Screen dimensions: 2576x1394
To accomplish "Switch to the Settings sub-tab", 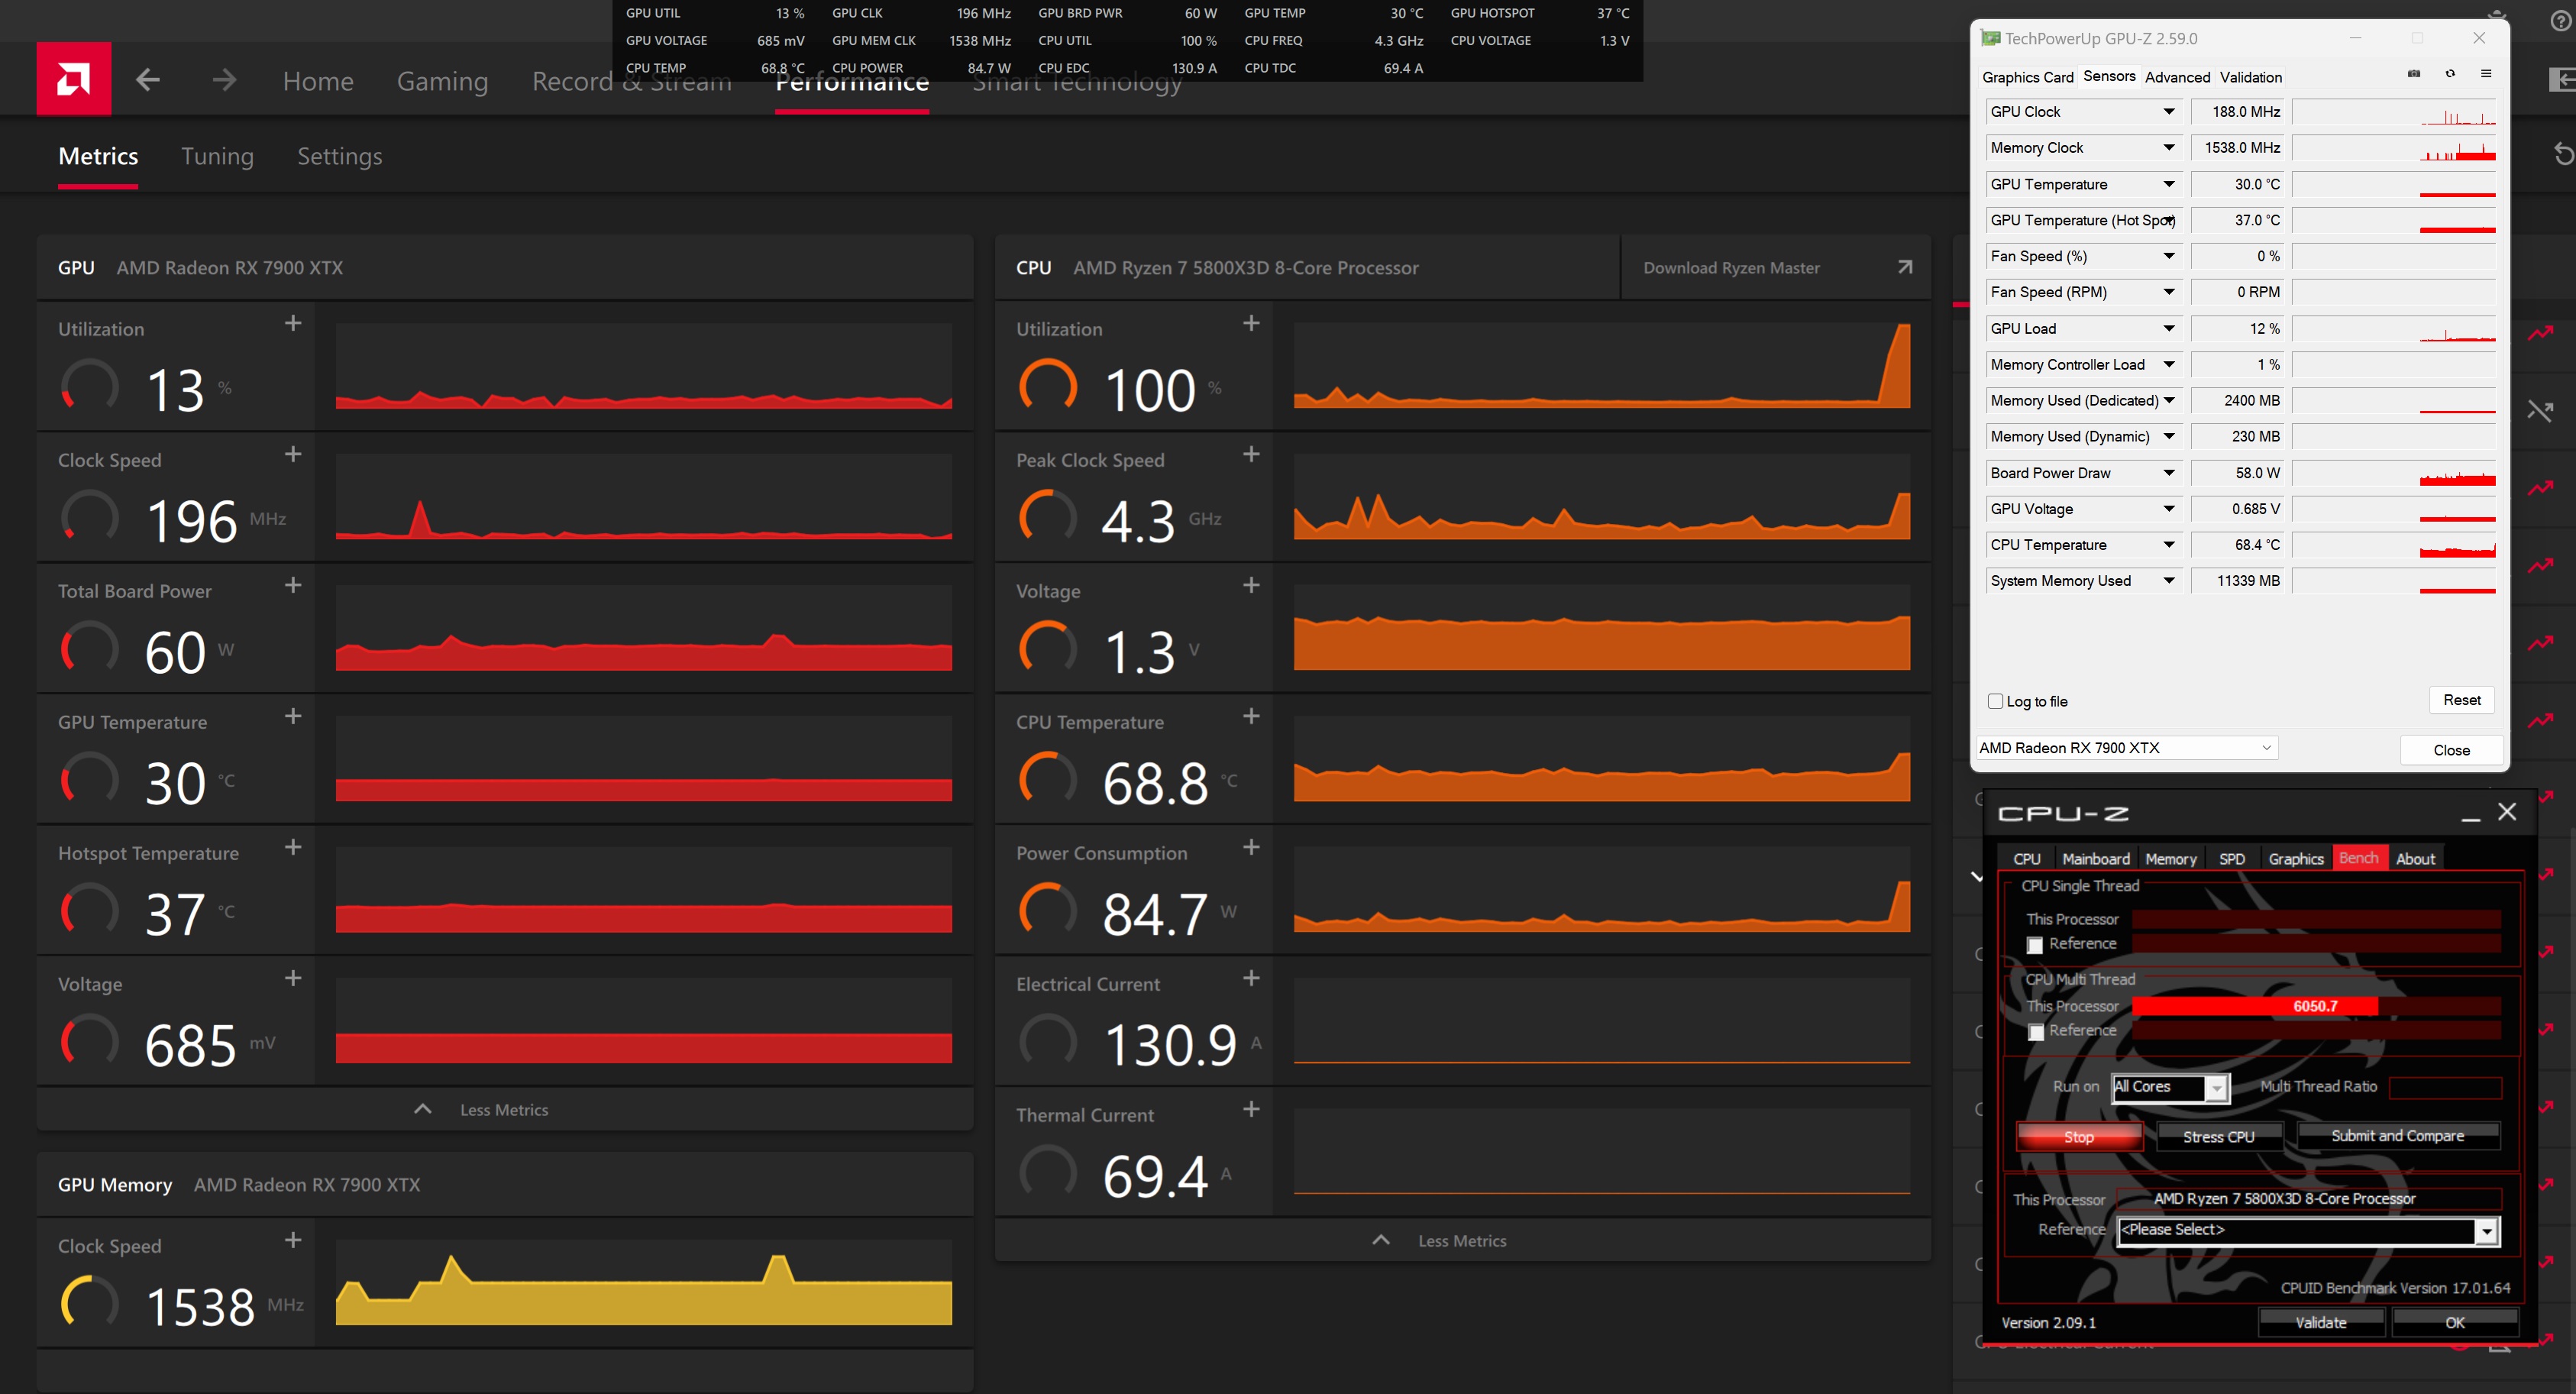I will point(340,156).
